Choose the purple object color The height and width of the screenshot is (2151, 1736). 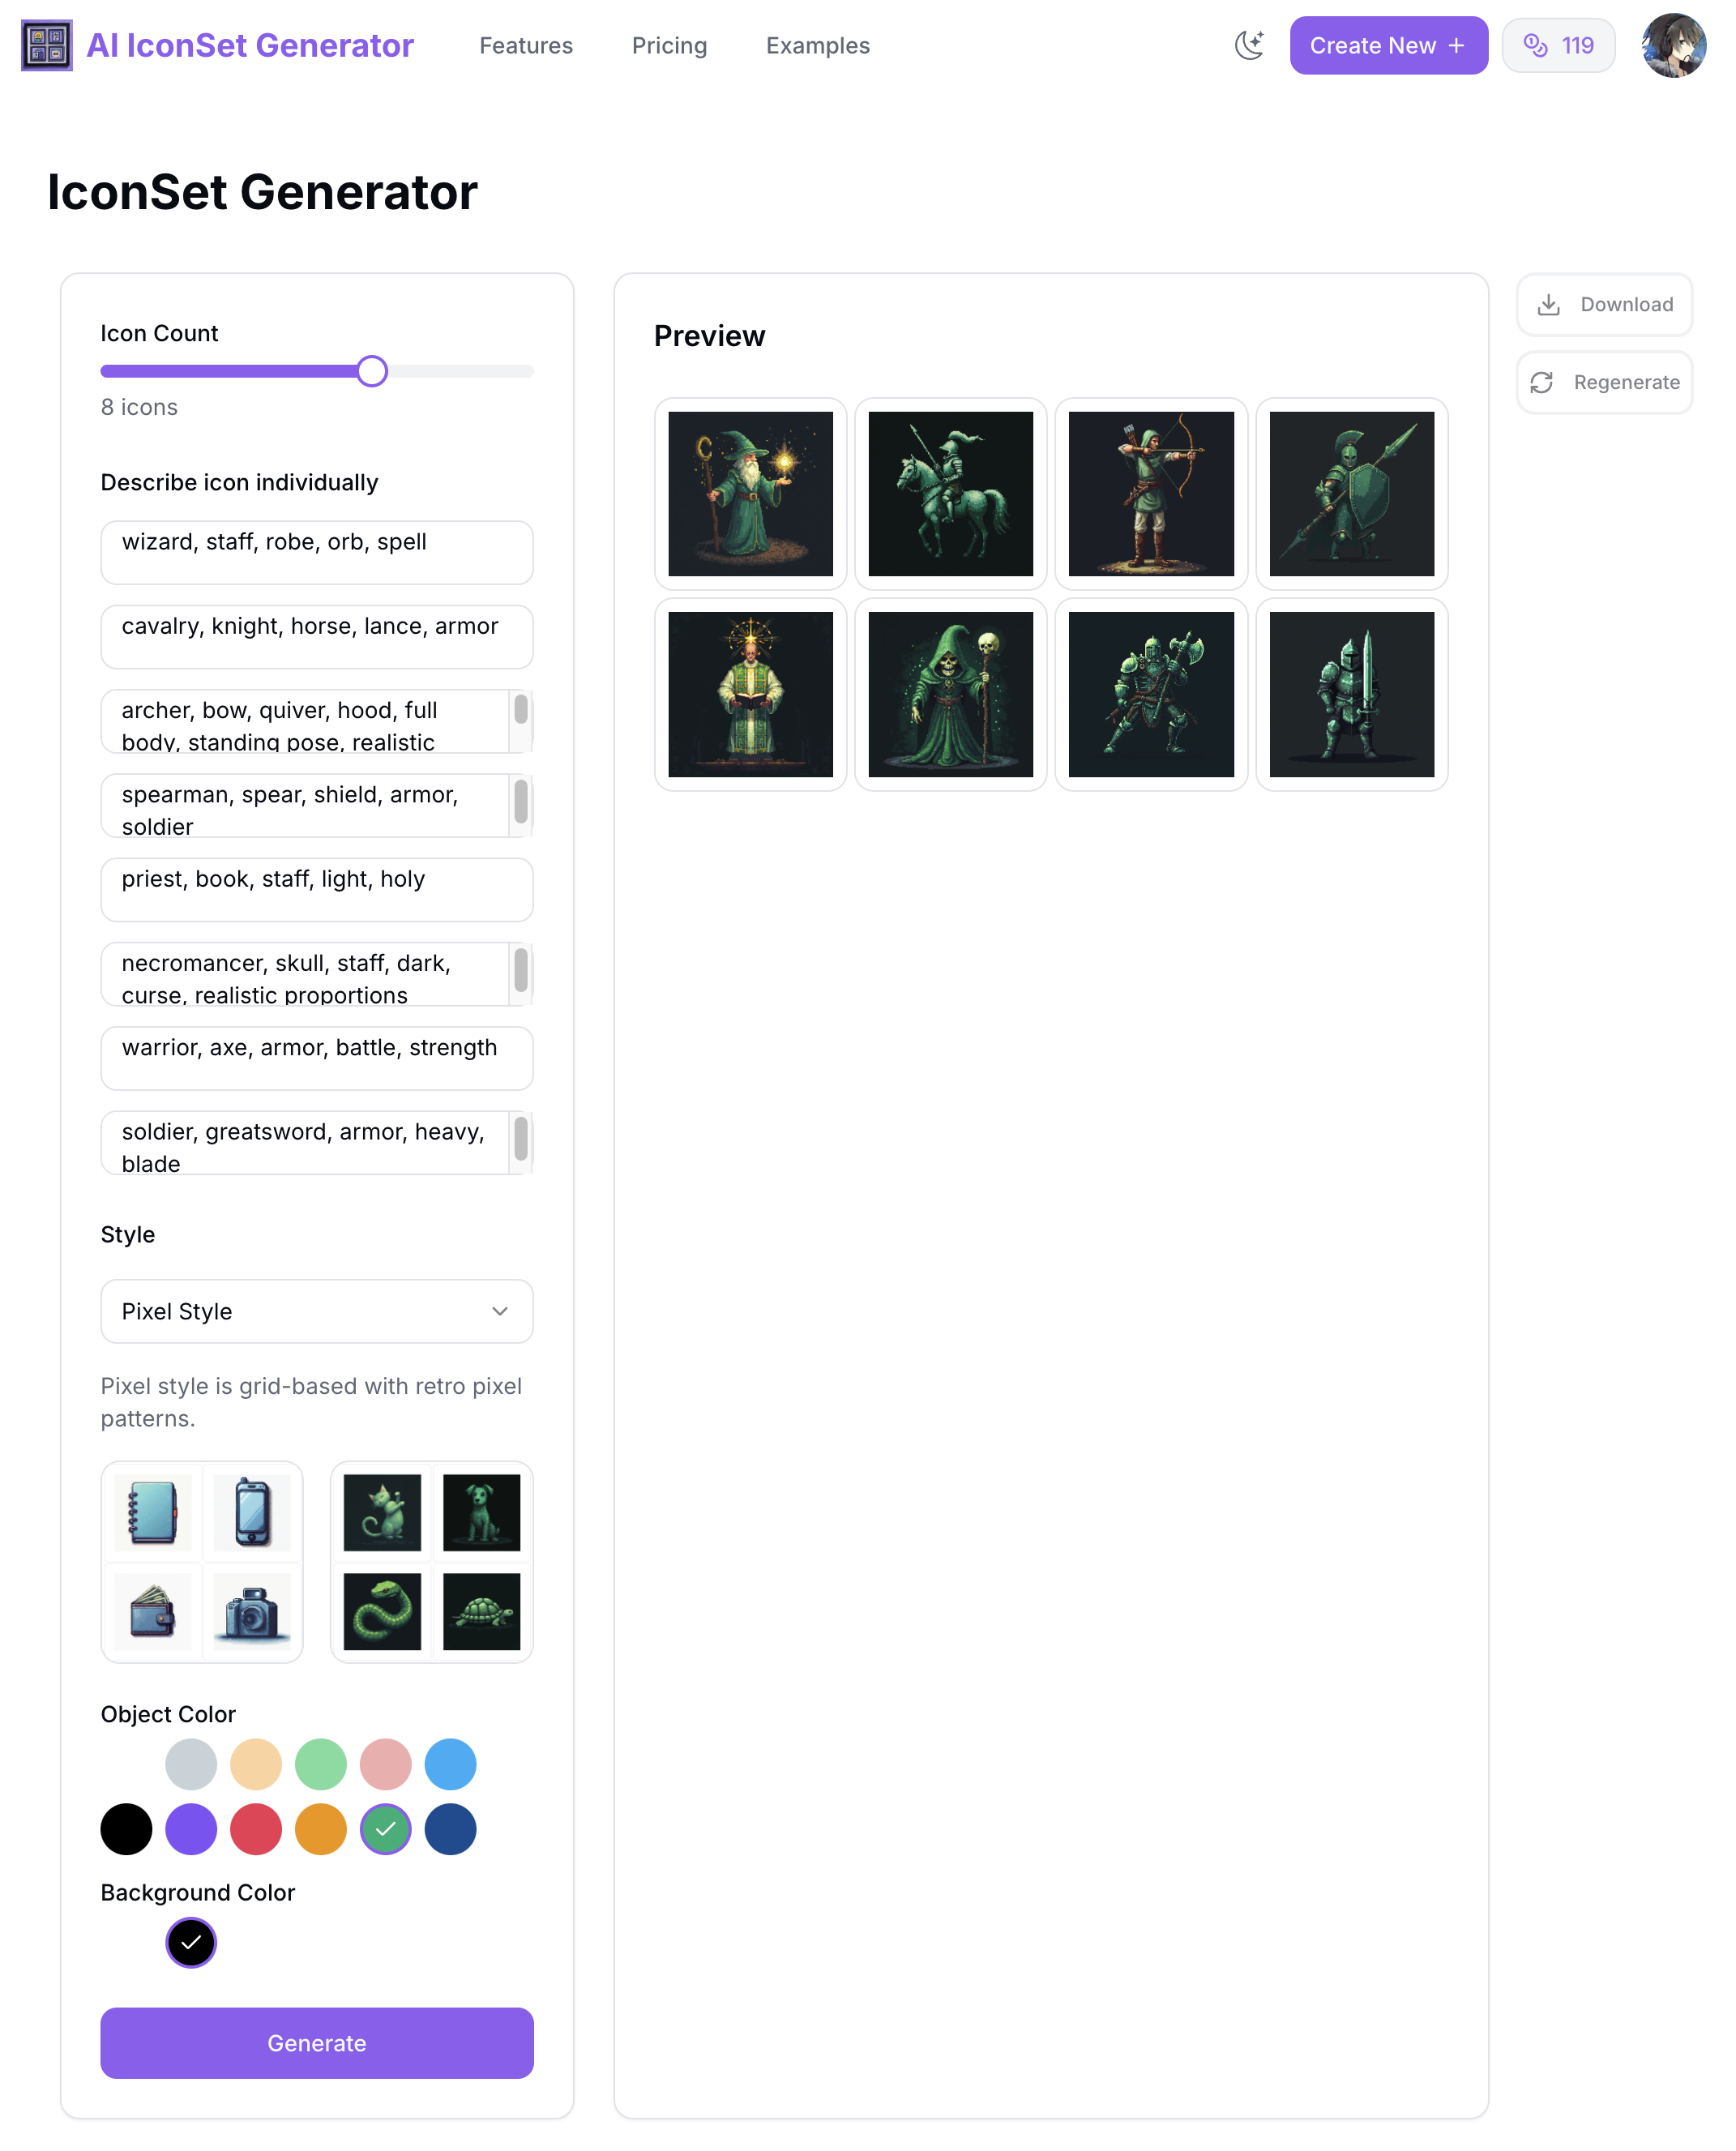[x=191, y=1828]
